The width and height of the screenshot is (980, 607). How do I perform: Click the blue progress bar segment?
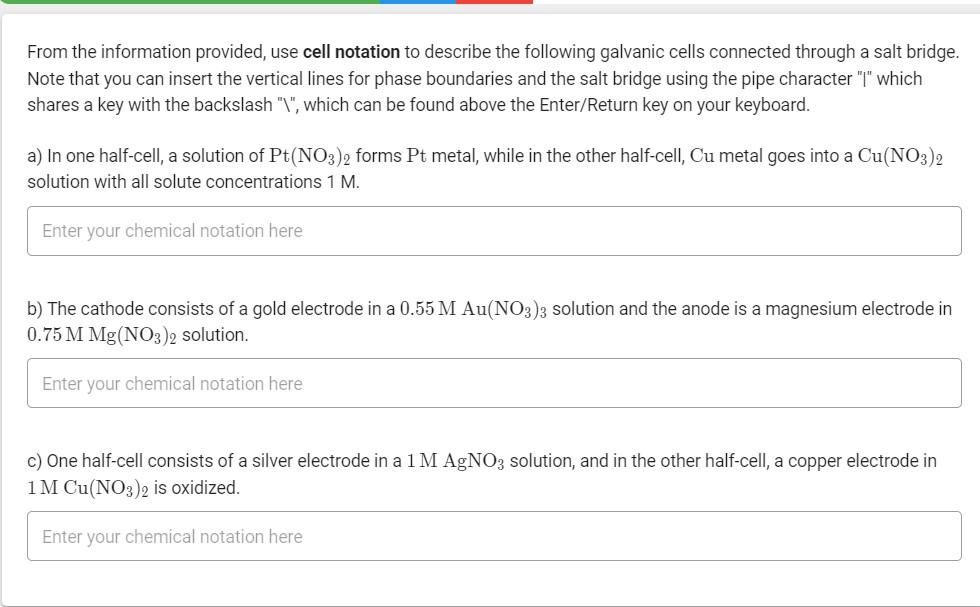tap(415, 3)
